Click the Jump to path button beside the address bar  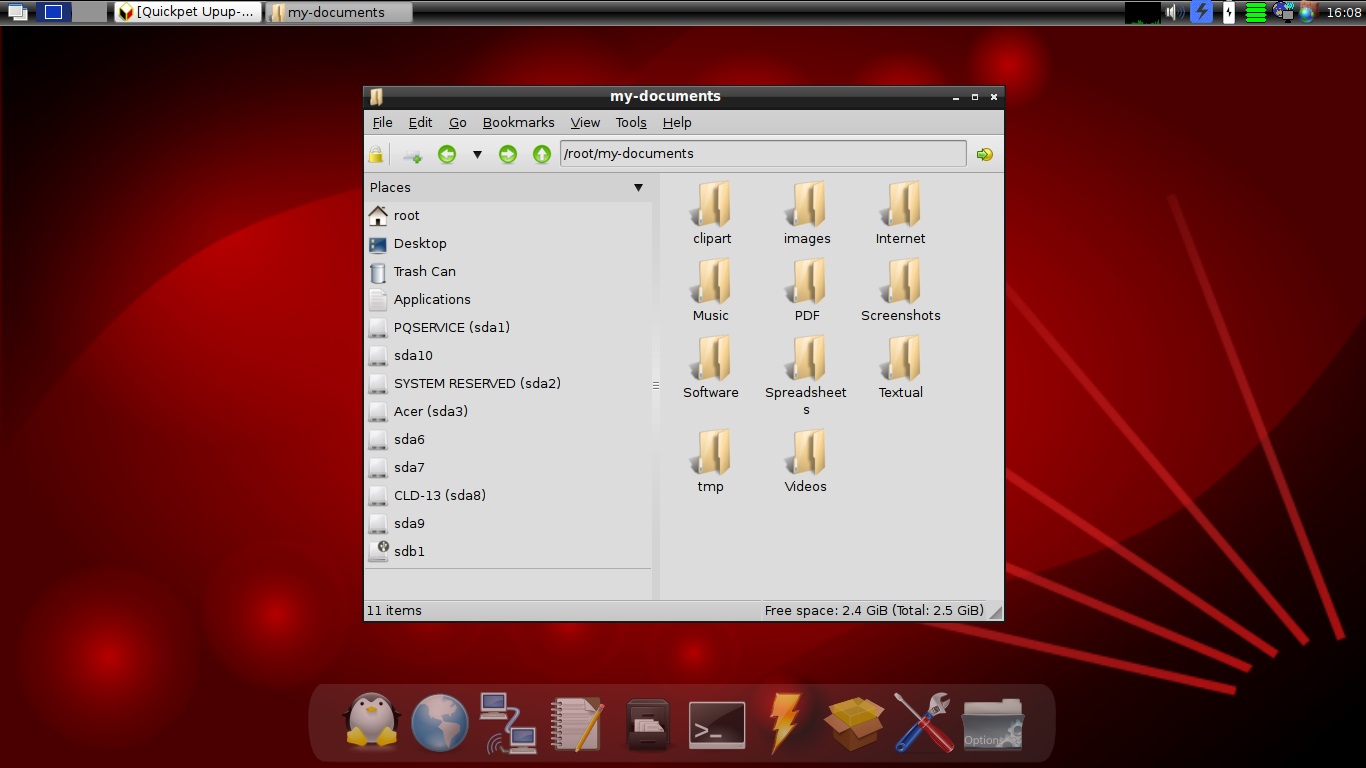click(985, 154)
